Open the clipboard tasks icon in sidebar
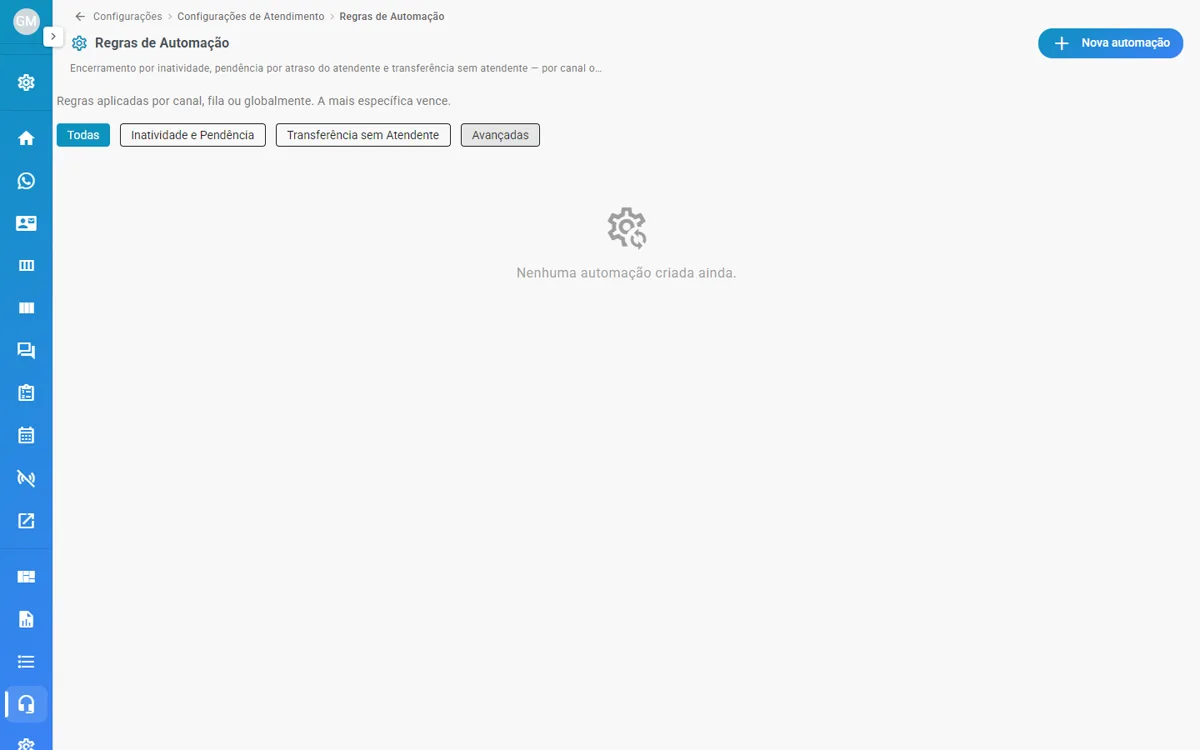 (26, 393)
